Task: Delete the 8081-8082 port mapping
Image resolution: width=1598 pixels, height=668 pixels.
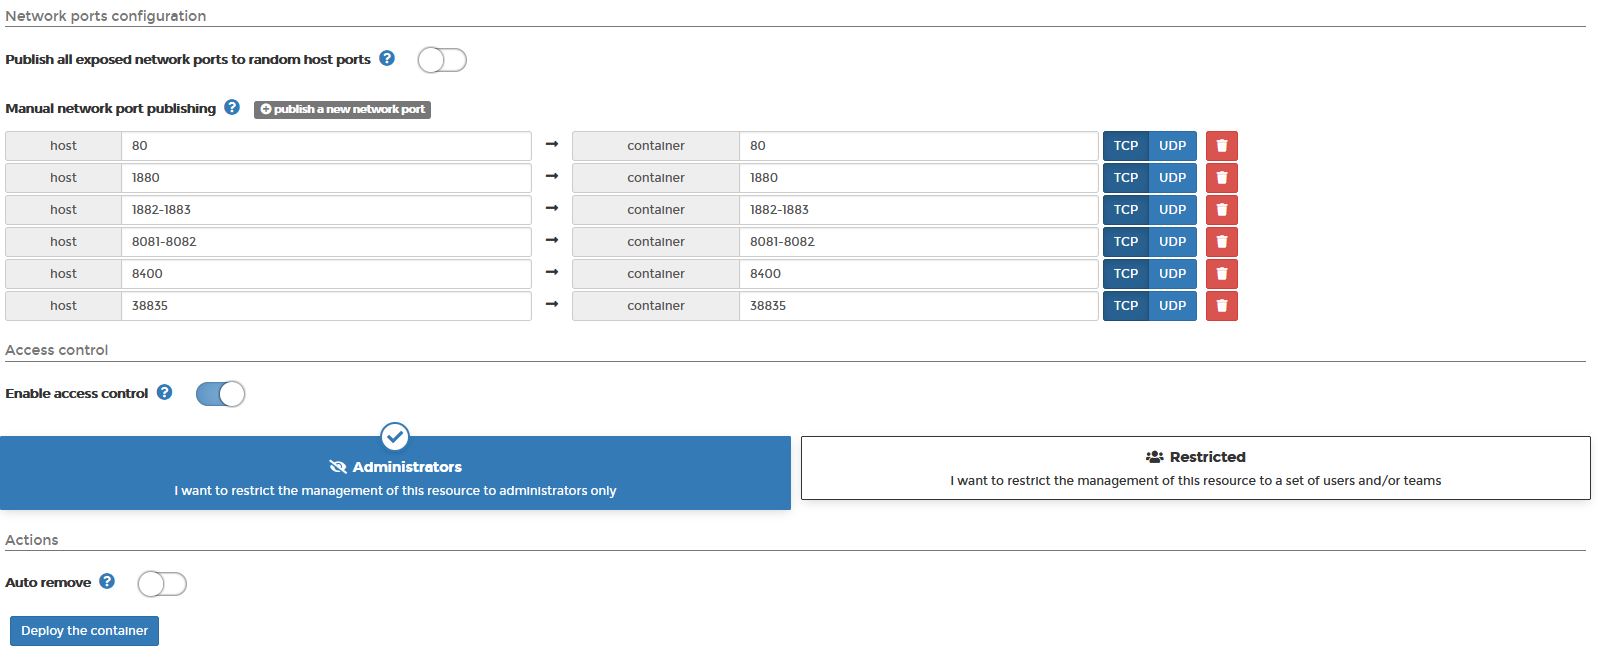Action: 1221,242
